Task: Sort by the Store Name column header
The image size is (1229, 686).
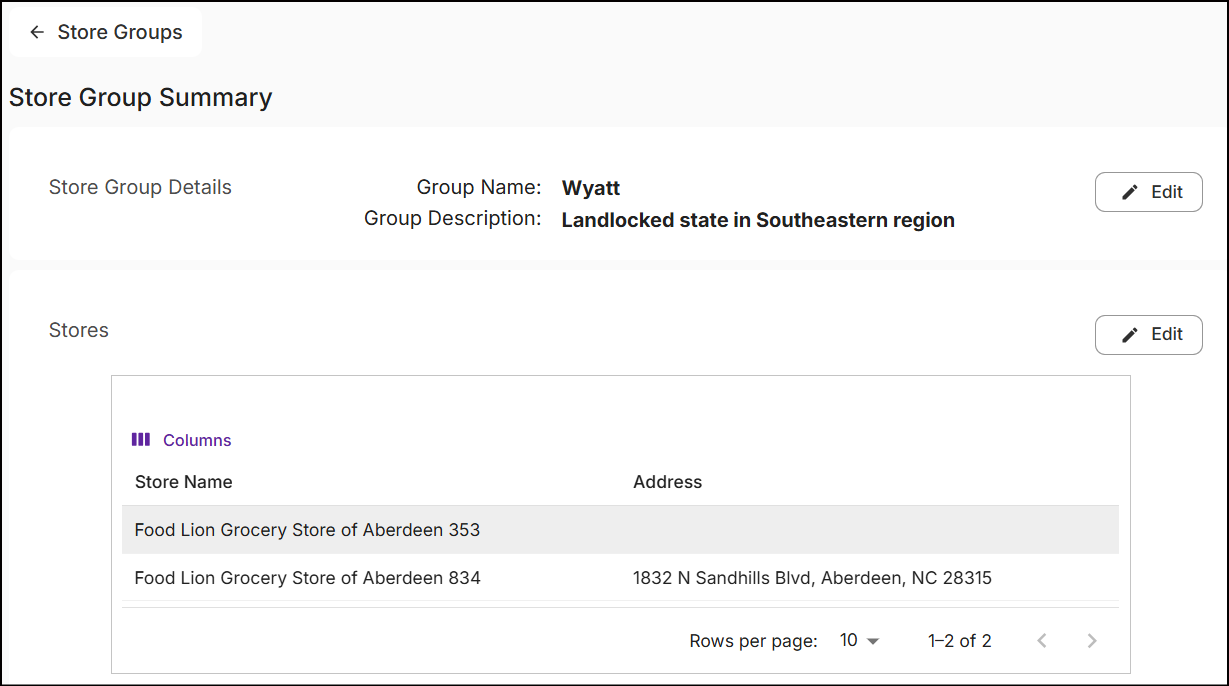Action: pos(184,482)
